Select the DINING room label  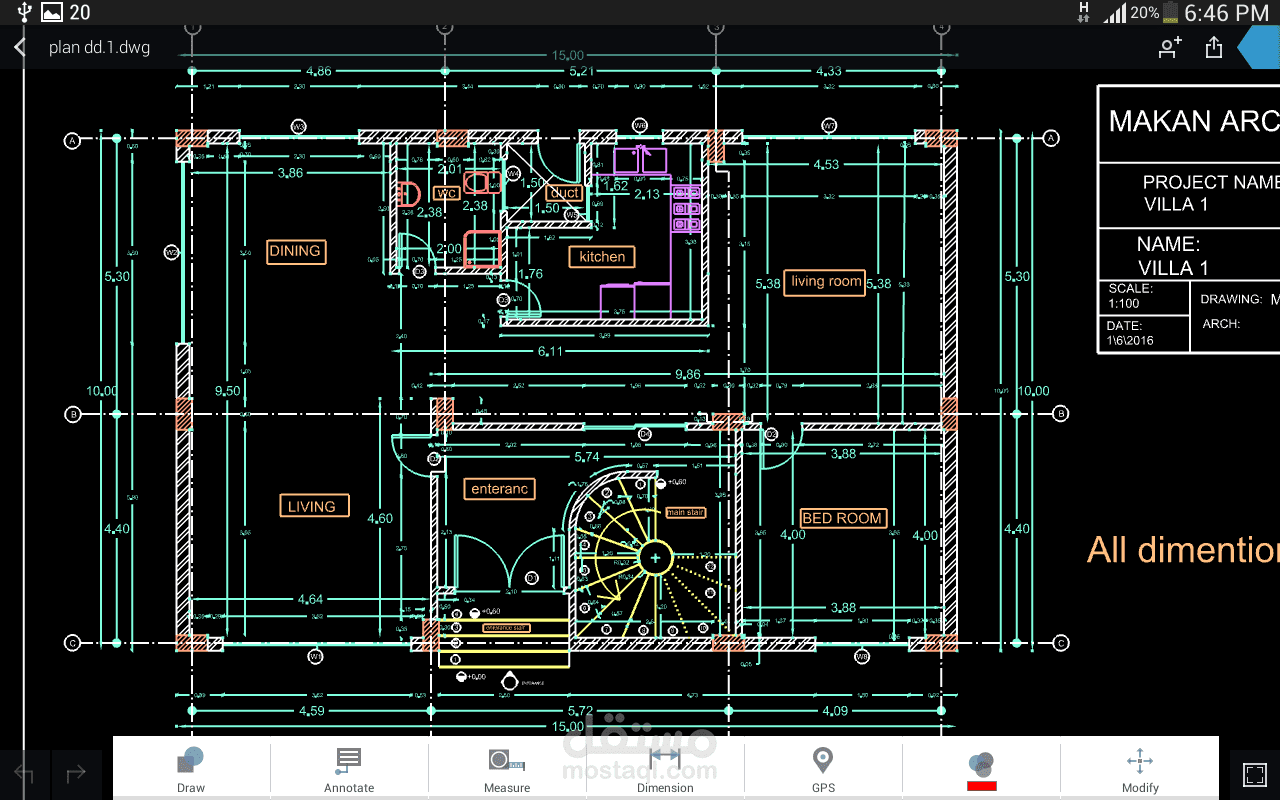coord(295,251)
